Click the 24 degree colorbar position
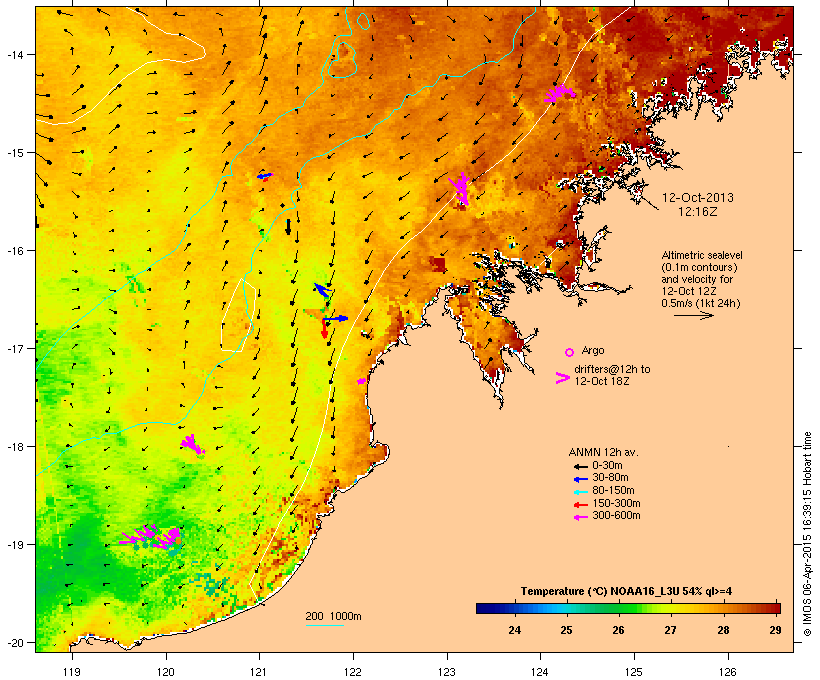This screenshot has width=820, height=680. click(515, 608)
